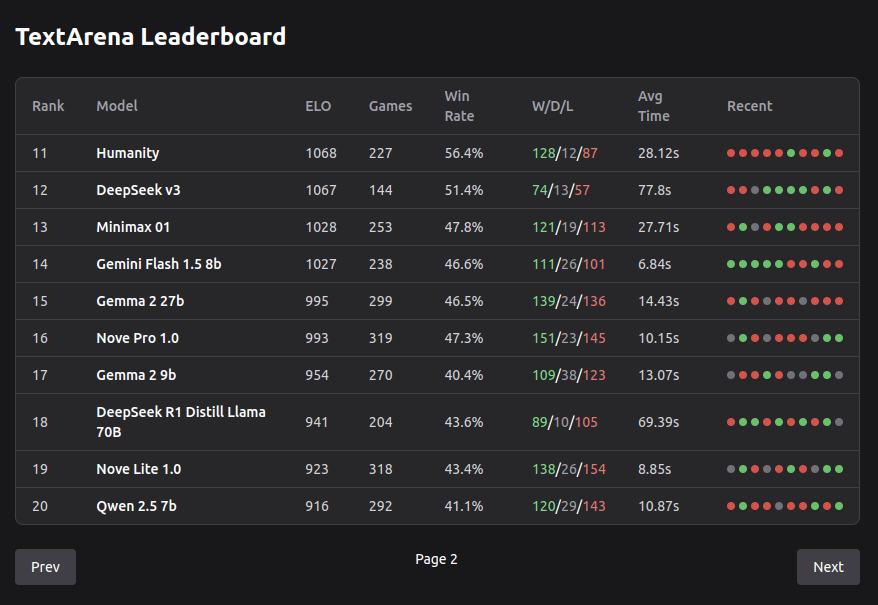Click average time 28.12s for Humanity
The image size is (878, 605).
(658, 153)
